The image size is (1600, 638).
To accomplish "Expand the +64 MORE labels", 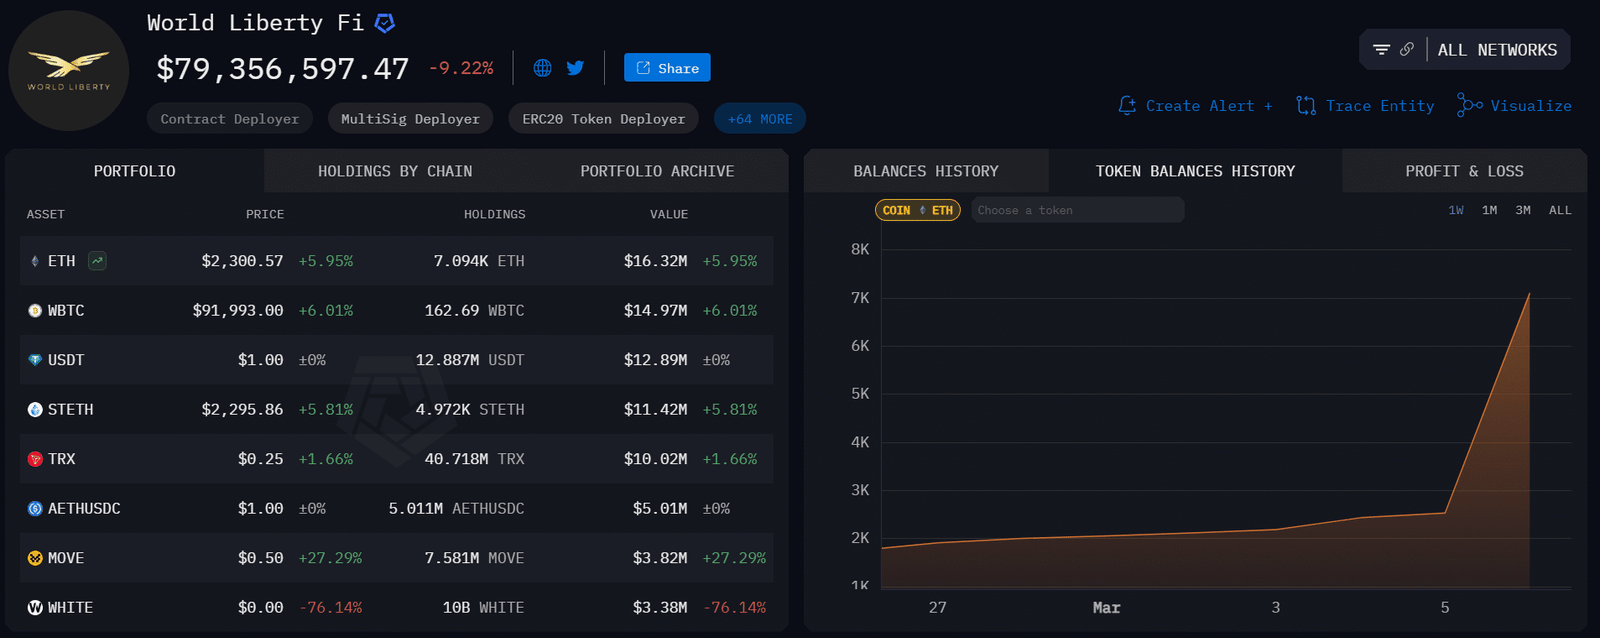I will coord(759,119).
